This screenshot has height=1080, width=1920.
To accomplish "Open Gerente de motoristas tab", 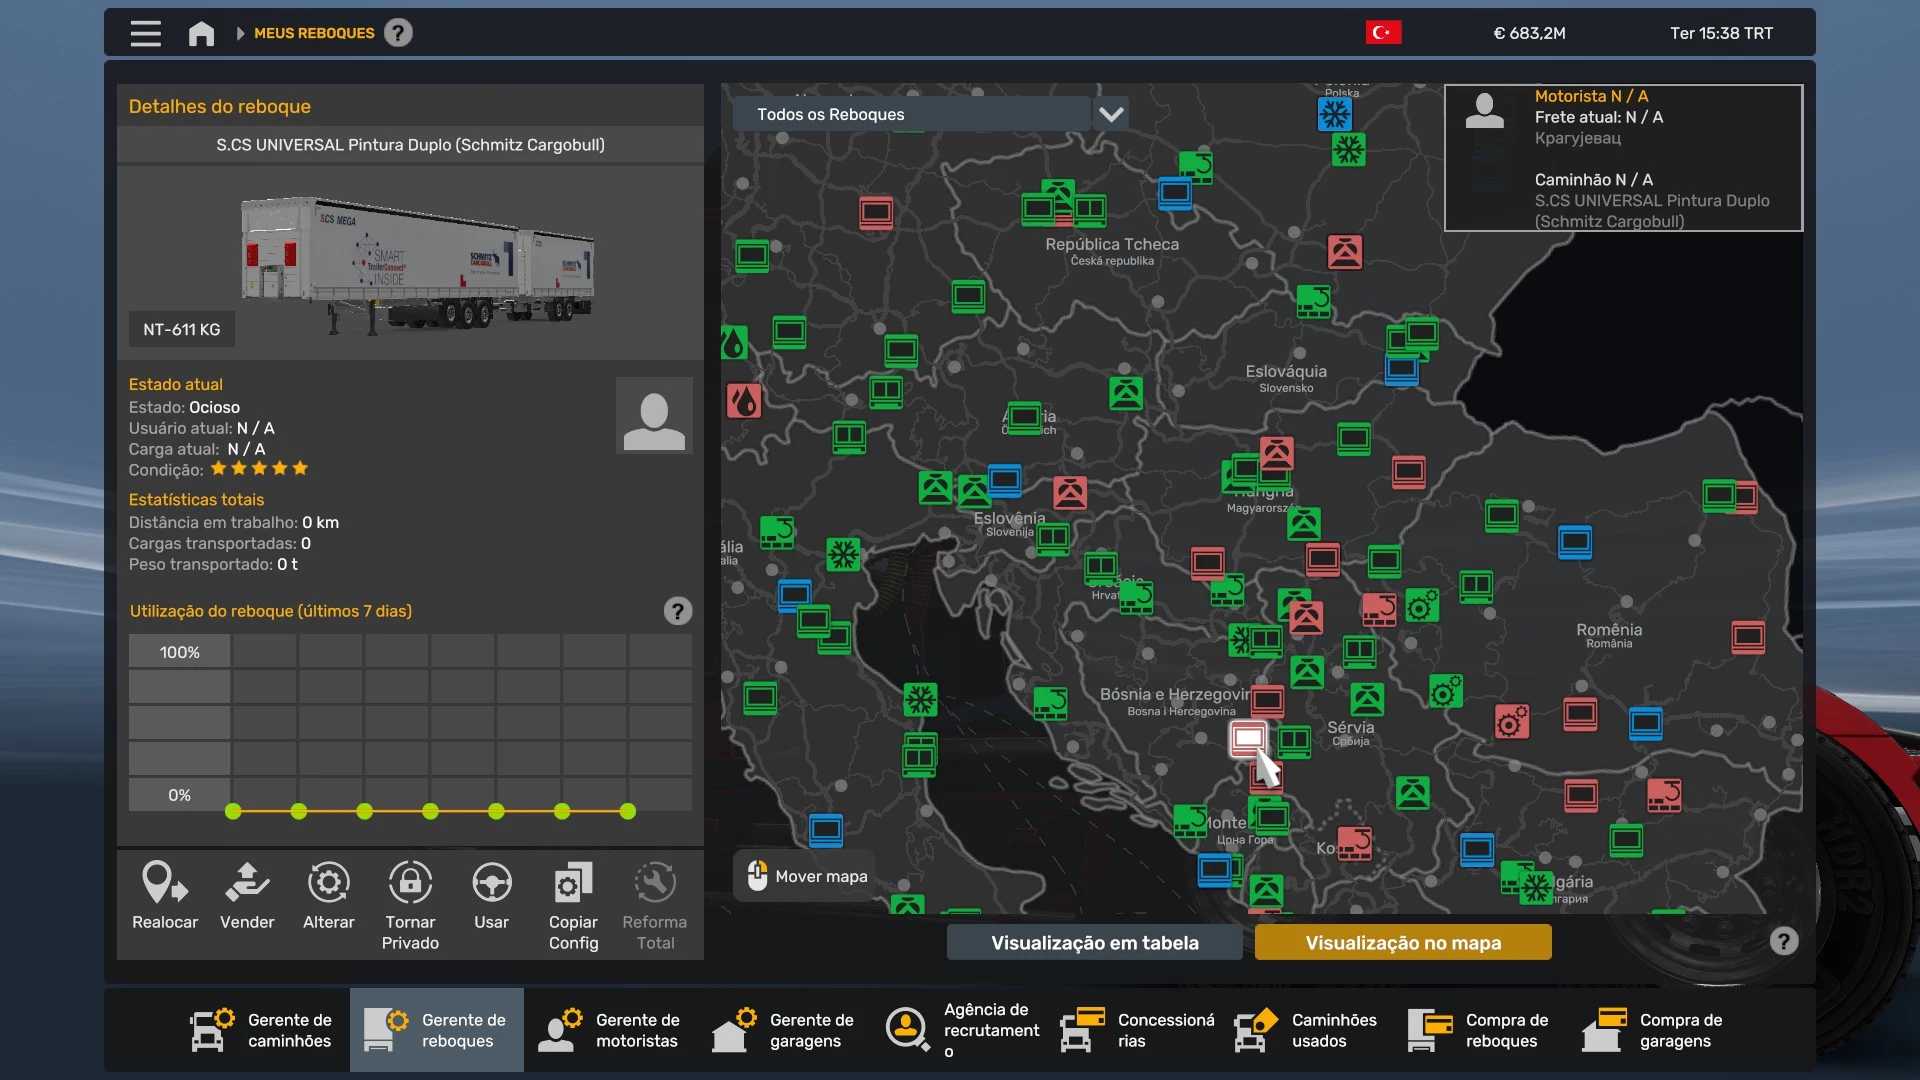I will [x=610, y=1030].
